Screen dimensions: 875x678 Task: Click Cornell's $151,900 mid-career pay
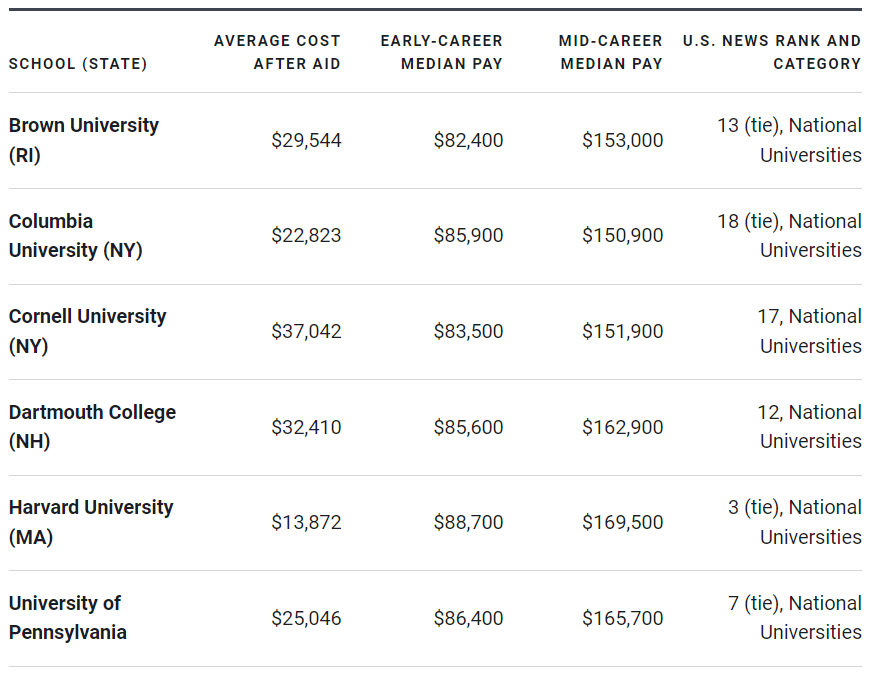pos(622,332)
